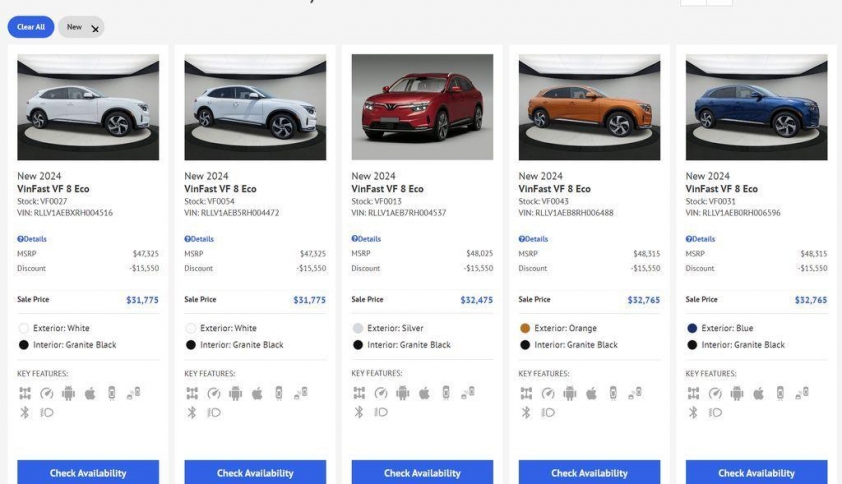Click the Android Auto icon on the white VF0027 card
This screenshot has height=484, width=842.
(x=68, y=393)
